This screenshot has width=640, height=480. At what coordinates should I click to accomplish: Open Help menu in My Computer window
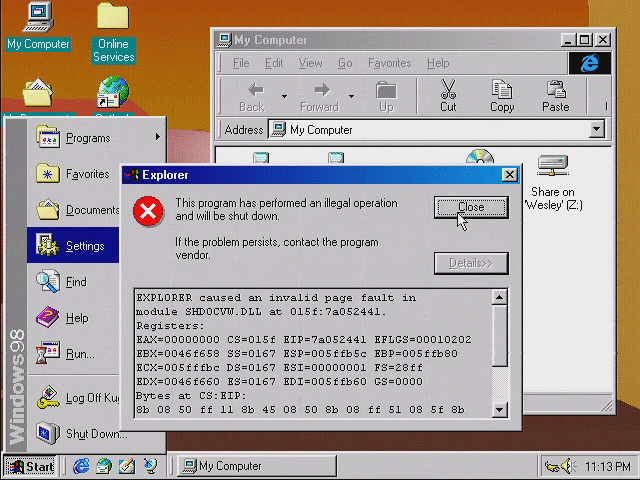(x=438, y=63)
